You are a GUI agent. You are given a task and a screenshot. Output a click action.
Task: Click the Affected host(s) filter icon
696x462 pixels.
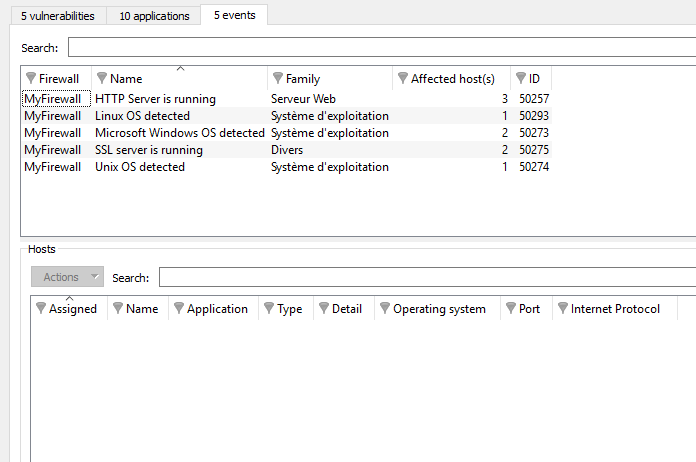tap(403, 78)
